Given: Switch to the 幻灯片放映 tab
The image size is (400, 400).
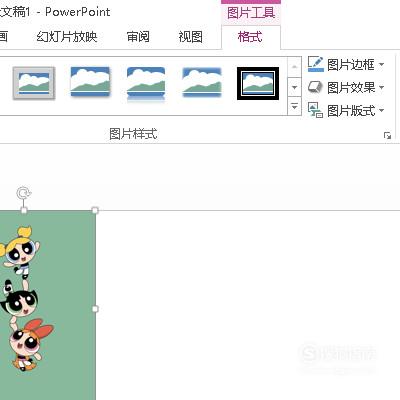Looking at the screenshot, I should point(67,36).
